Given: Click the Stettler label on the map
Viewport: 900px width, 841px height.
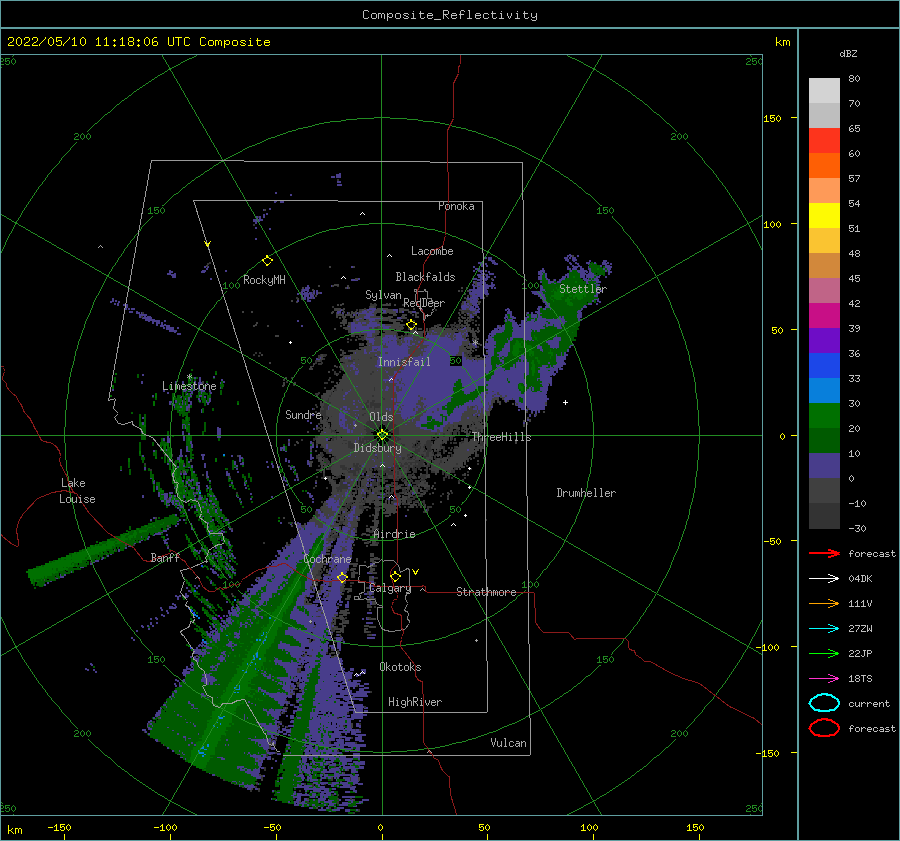Looking at the screenshot, I should [x=583, y=289].
